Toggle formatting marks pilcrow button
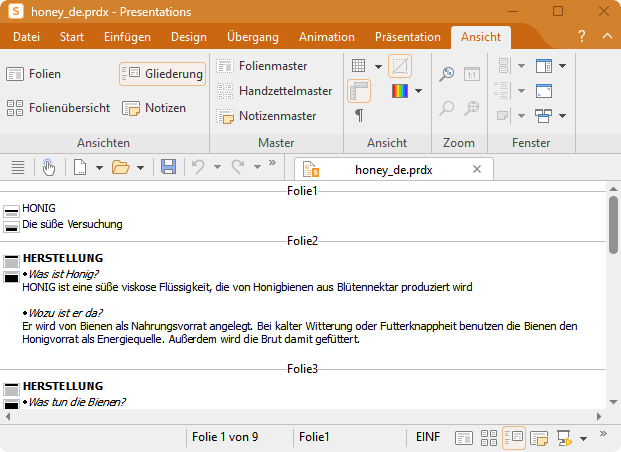The image size is (621, 452). click(359, 116)
